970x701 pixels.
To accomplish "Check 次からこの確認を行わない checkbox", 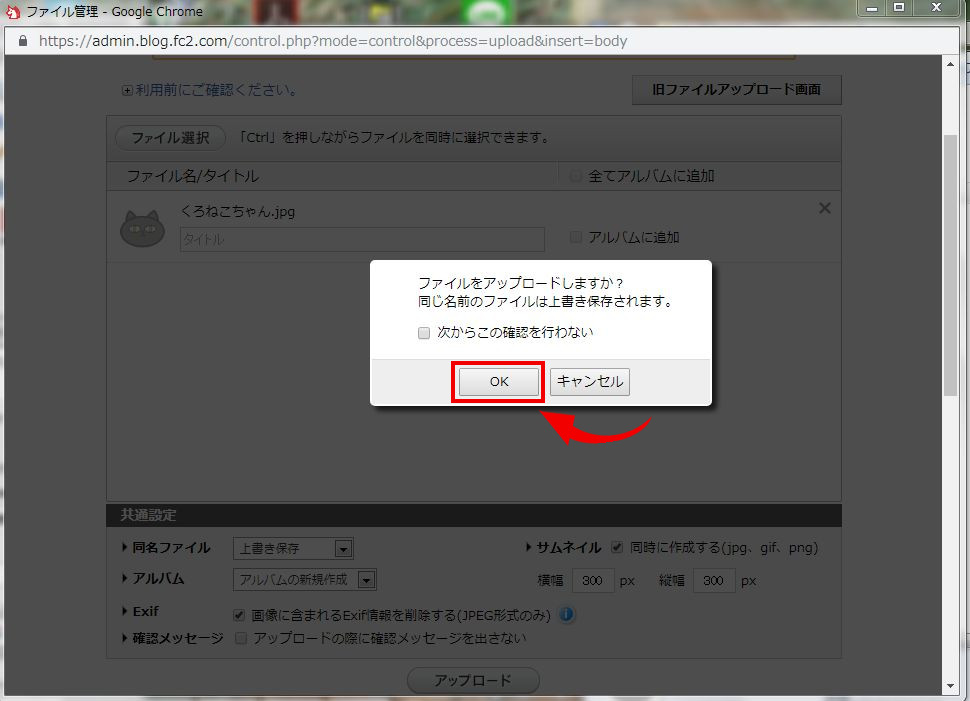I will pyautogui.click(x=424, y=333).
